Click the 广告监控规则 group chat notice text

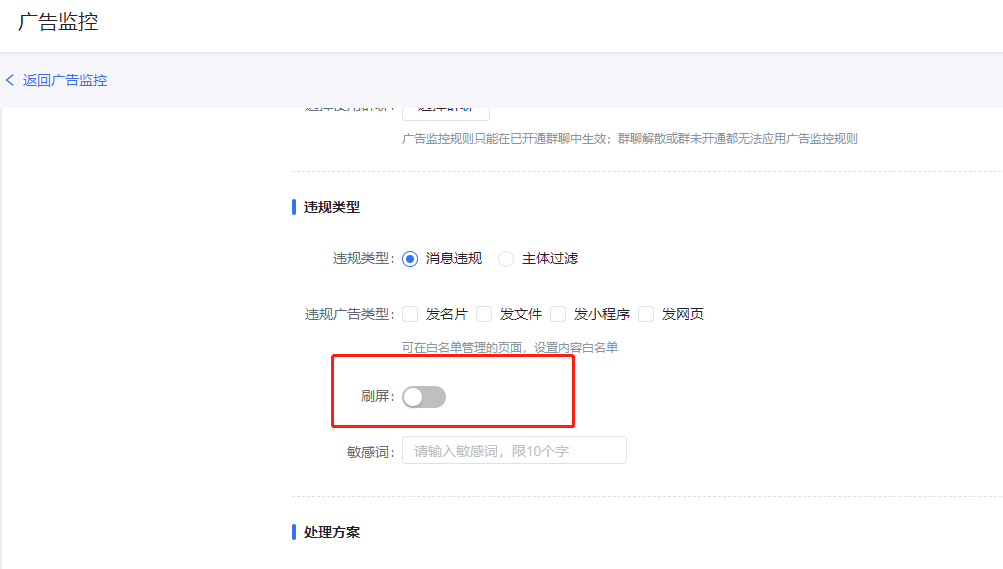click(629, 139)
